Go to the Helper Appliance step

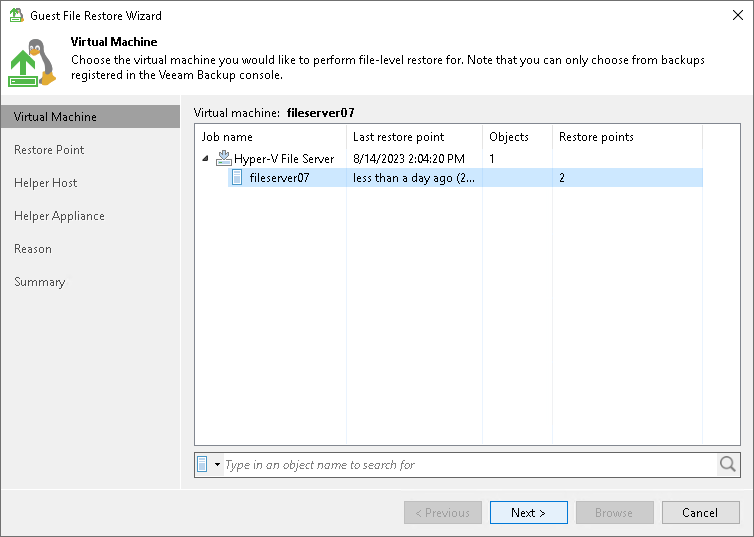(x=59, y=216)
